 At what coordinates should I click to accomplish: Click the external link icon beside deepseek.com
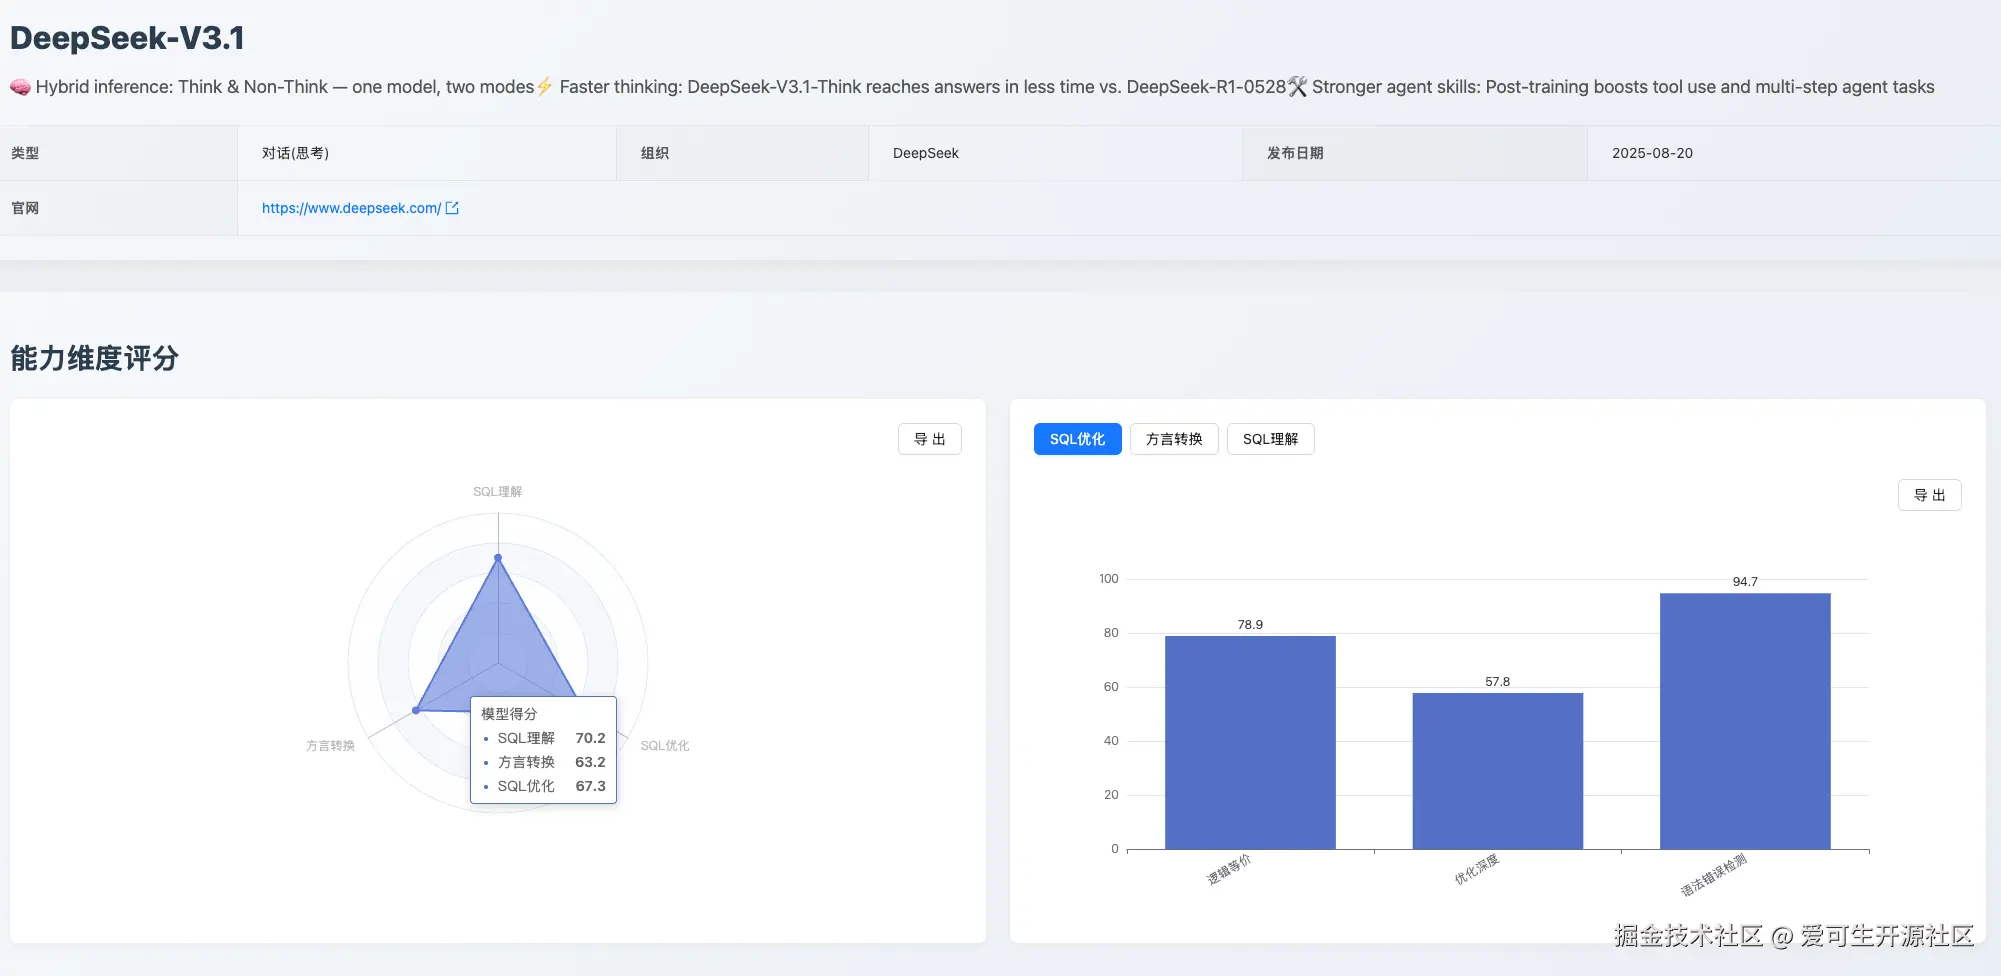click(x=452, y=208)
